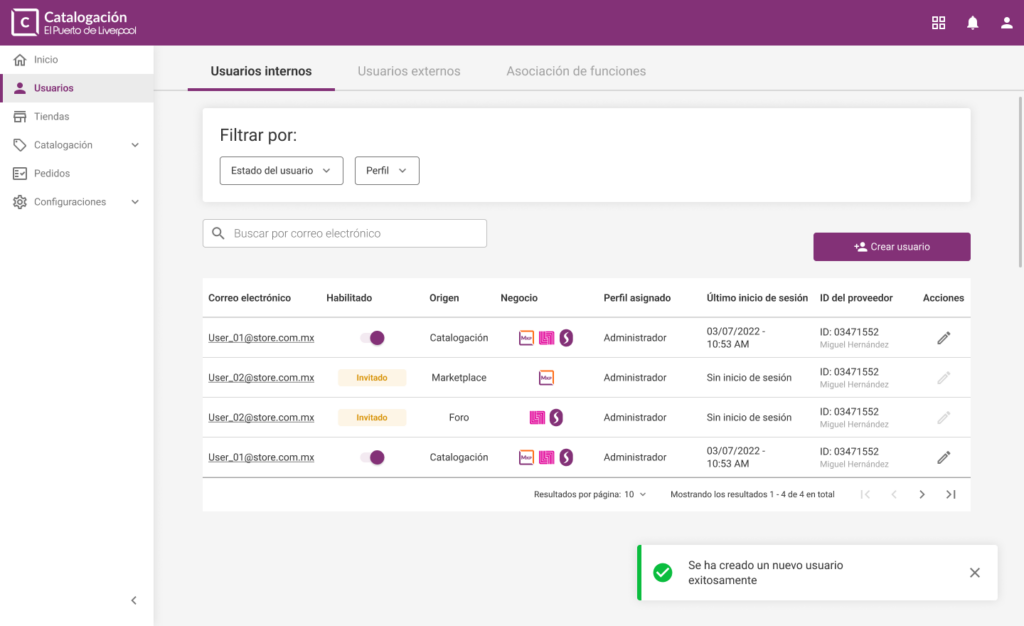Click the pencil icon in Marketplace row
The width and height of the screenshot is (1024, 626).
[944, 377]
